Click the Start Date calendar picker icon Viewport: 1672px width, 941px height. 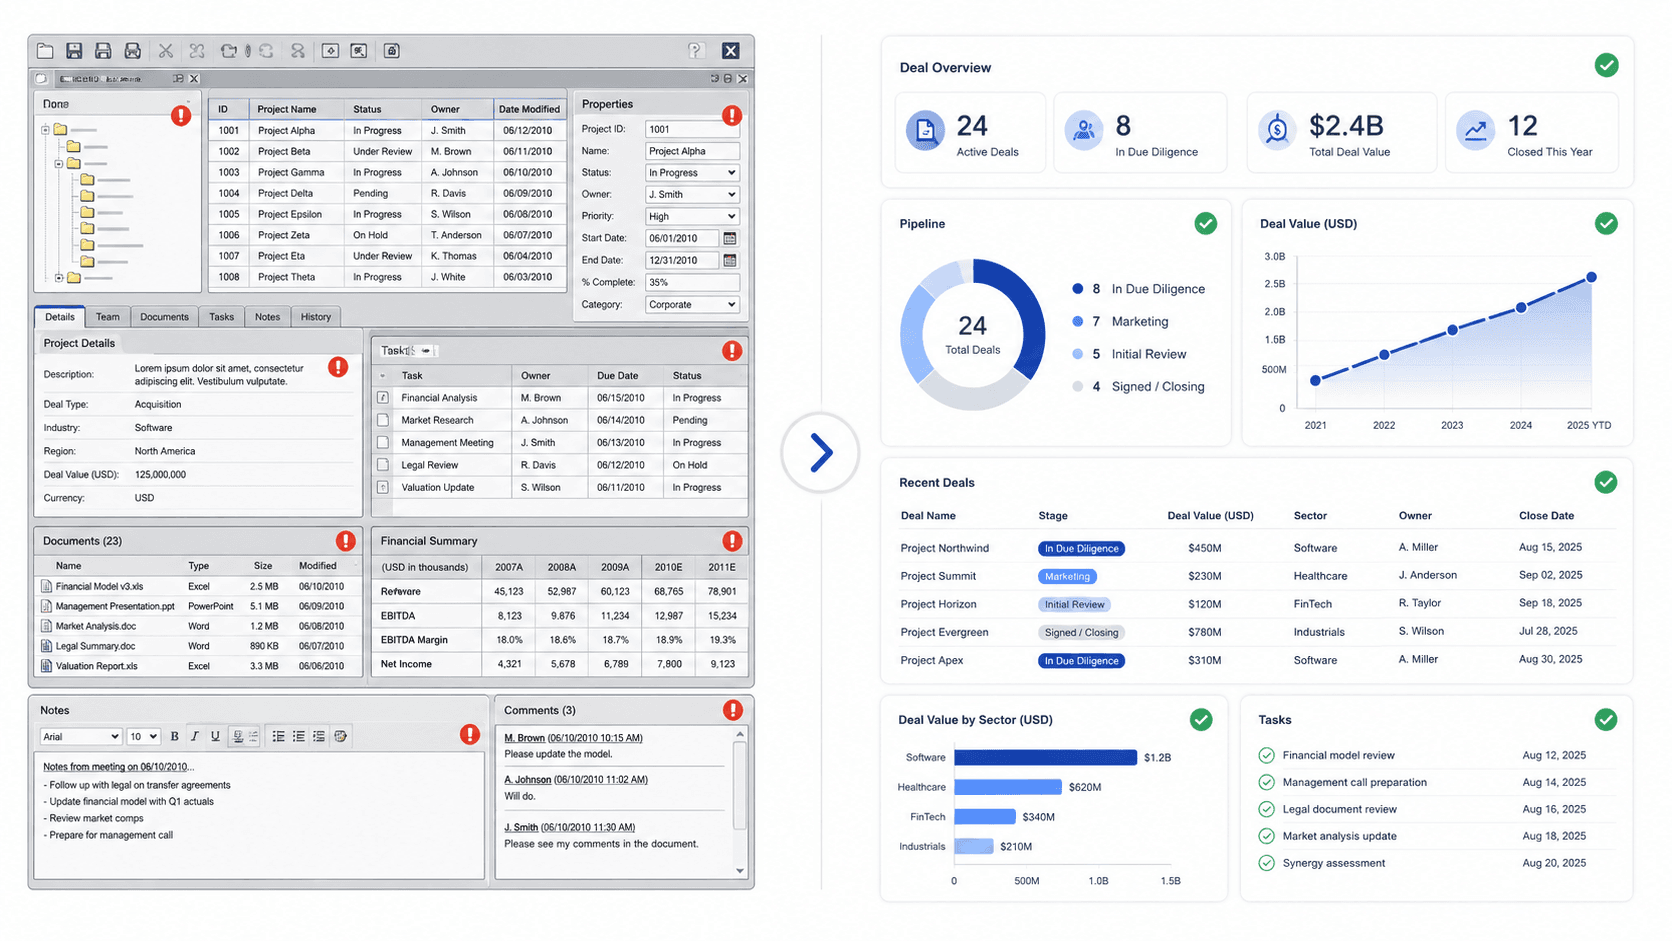pyautogui.click(x=730, y=238)
